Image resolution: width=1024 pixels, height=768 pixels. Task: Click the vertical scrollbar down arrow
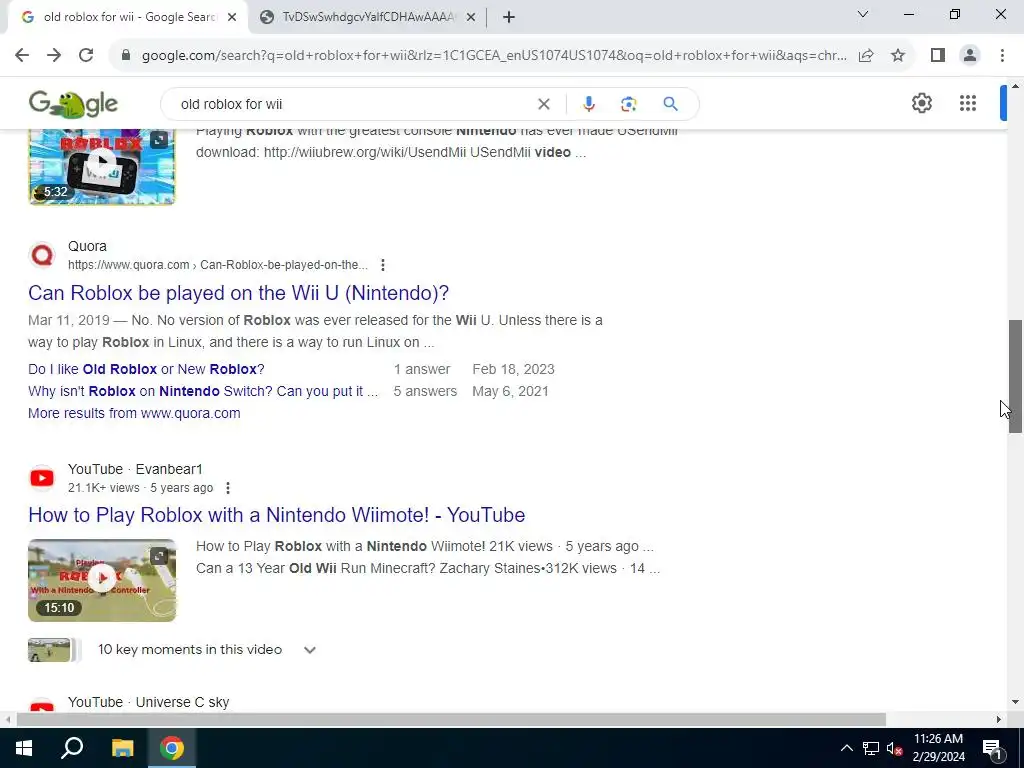(1015, 703)
